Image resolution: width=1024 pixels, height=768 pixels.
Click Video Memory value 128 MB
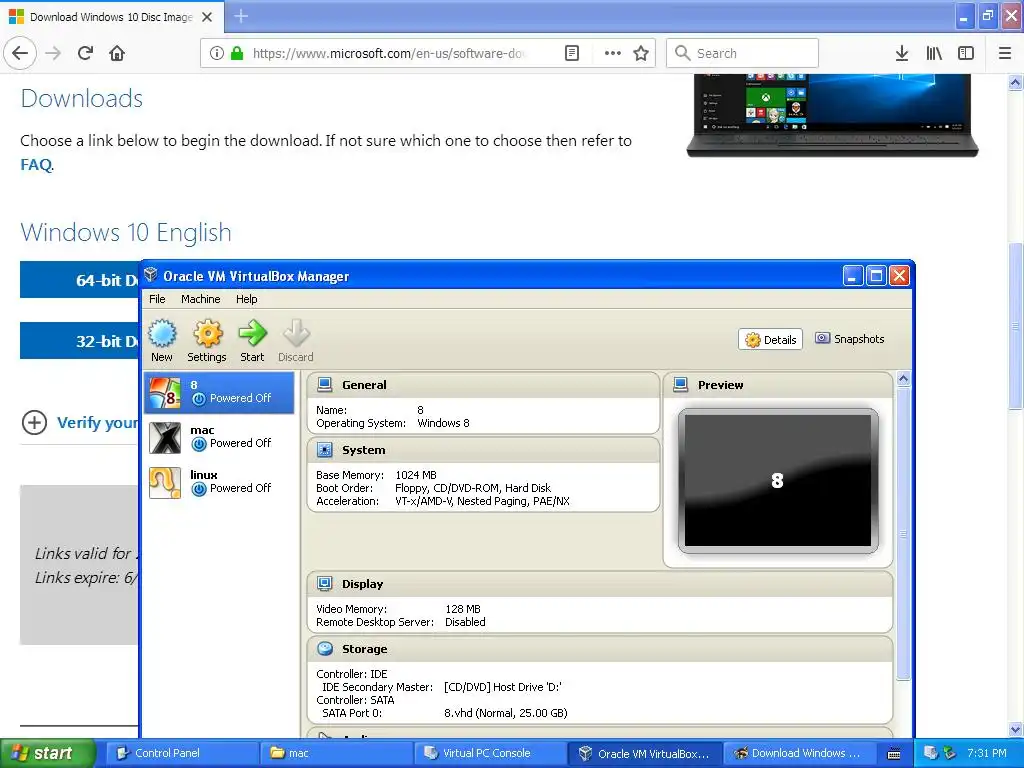tap(463, 609)
